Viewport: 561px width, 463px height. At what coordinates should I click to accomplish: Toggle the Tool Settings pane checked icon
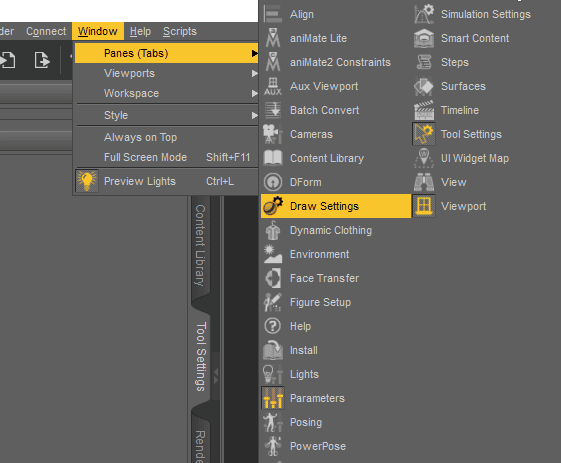424,134
